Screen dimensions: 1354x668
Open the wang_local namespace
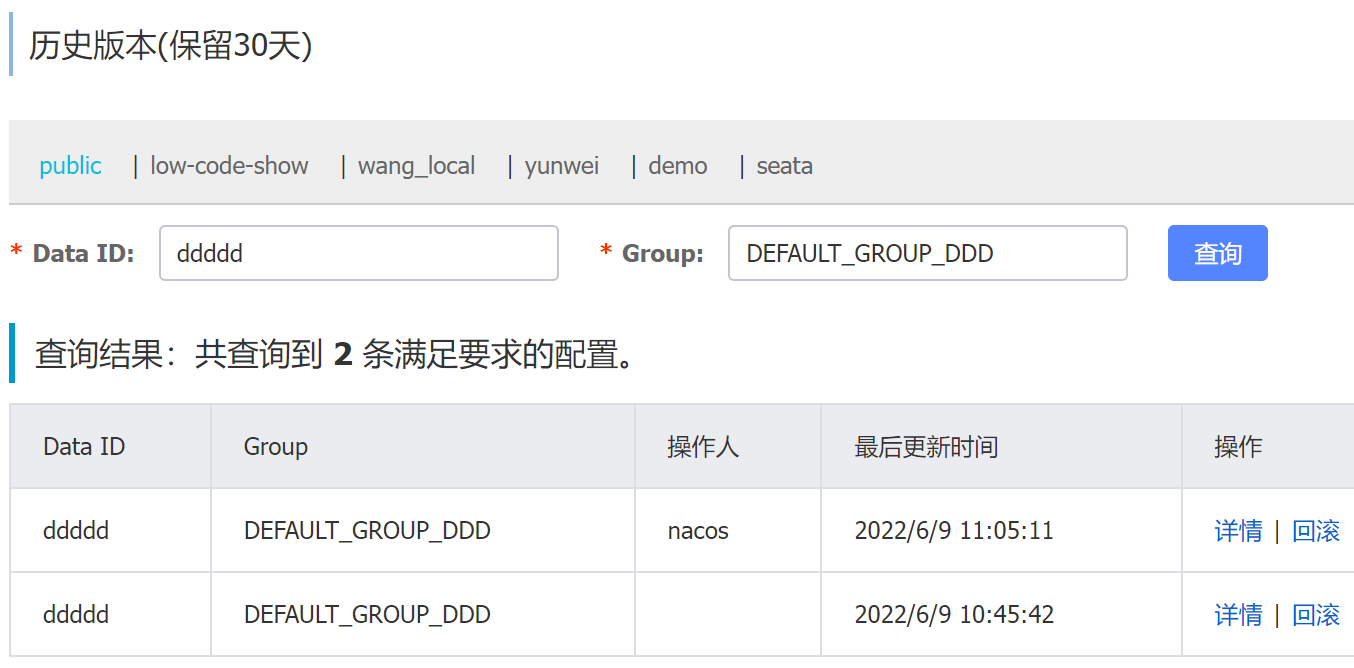[416, 165]
